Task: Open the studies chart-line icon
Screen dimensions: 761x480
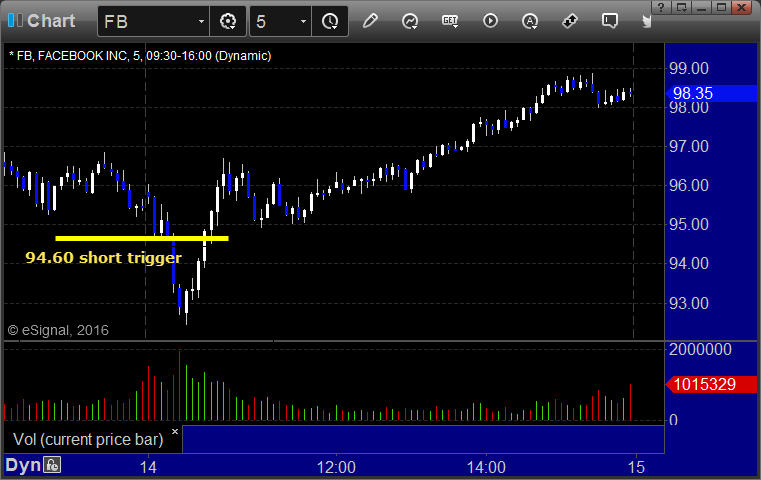Action: (410, 21)
